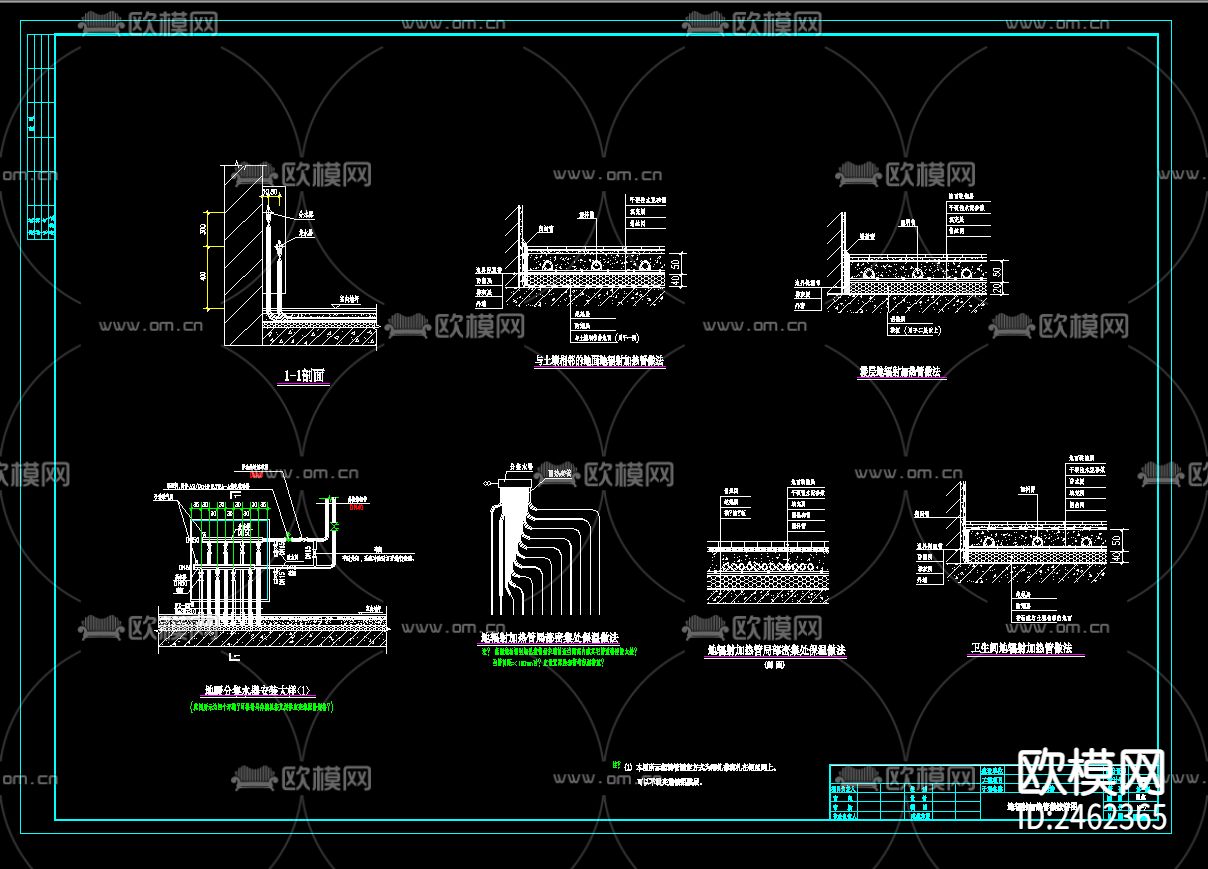This screenshot has height=869, width=1208.
Task: Click the "300" dimension in 1-1 section
Action: tap(203, 229)
